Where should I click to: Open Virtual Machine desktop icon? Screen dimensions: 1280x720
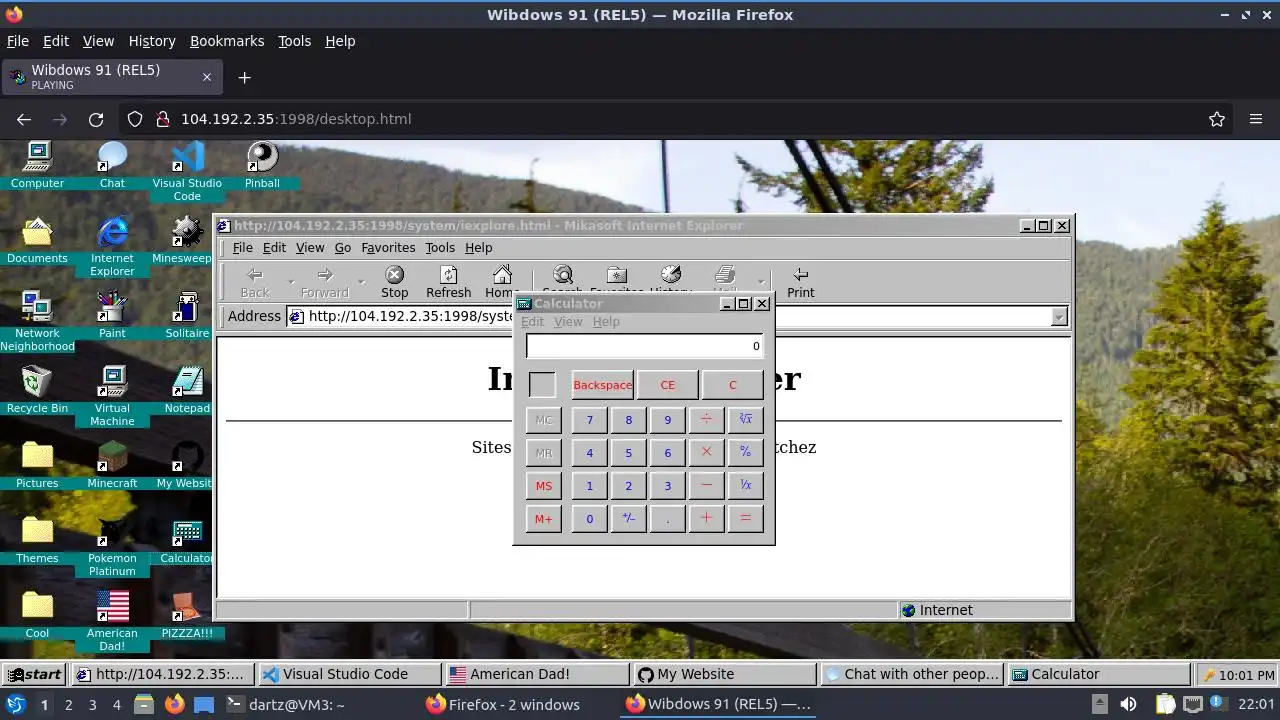(112, 396)
